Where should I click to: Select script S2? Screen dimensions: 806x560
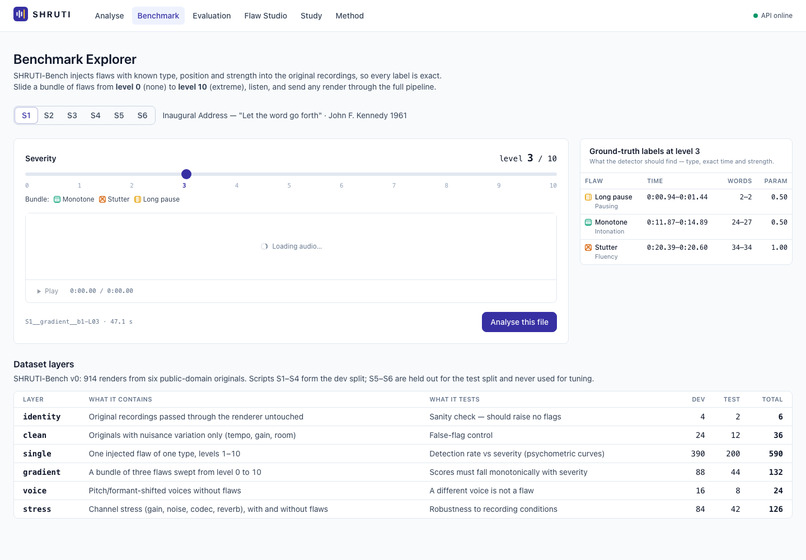tap(49, 115)
